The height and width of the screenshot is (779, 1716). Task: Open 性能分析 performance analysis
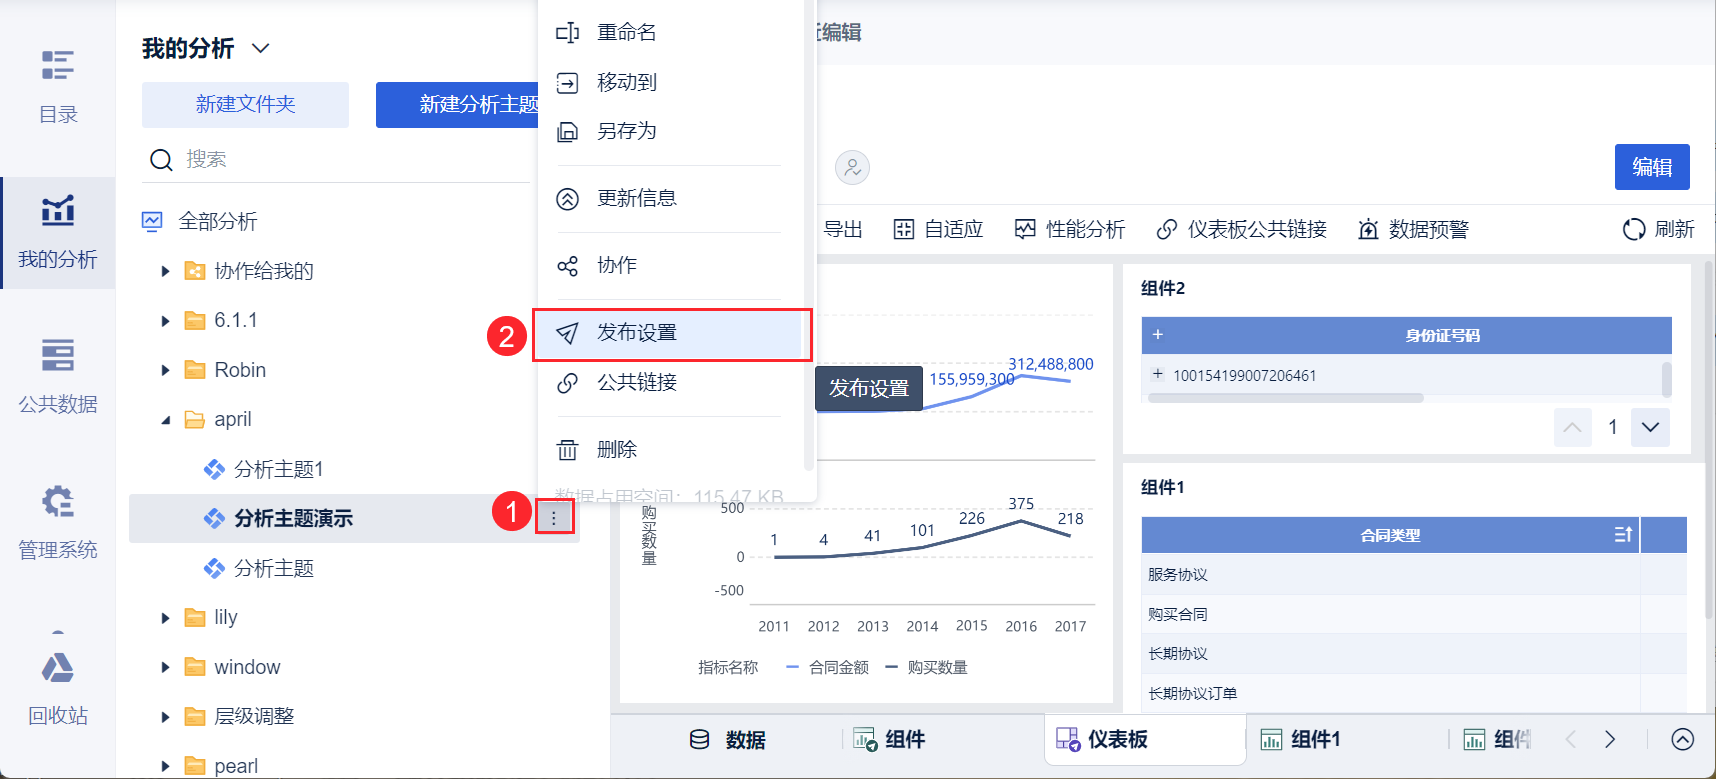[x=1069, y=229]
